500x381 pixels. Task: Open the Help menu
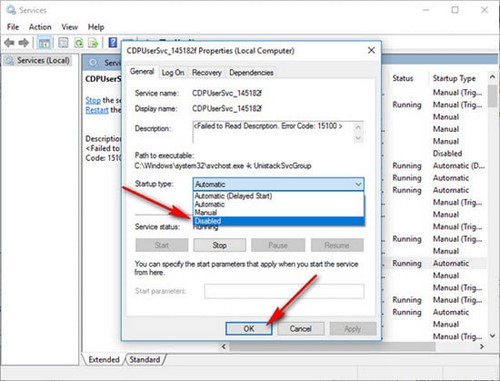pos(96,27)
